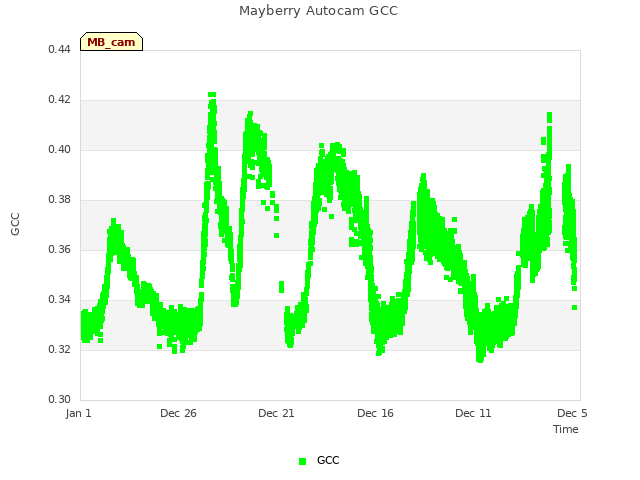Screen dimensions: 640x480
Task: Click the Dec 21 axis label
Action: tap(276, 413)
